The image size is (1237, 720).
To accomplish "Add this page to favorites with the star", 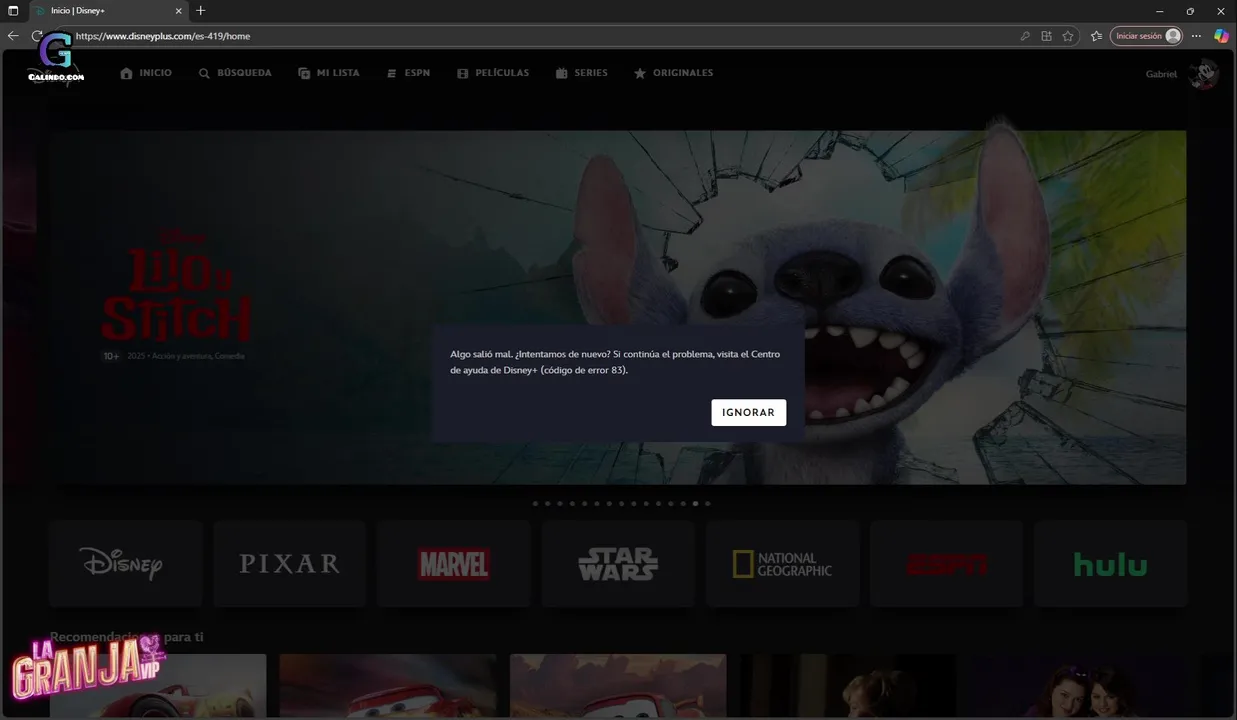I will (x=1068, y=36).
